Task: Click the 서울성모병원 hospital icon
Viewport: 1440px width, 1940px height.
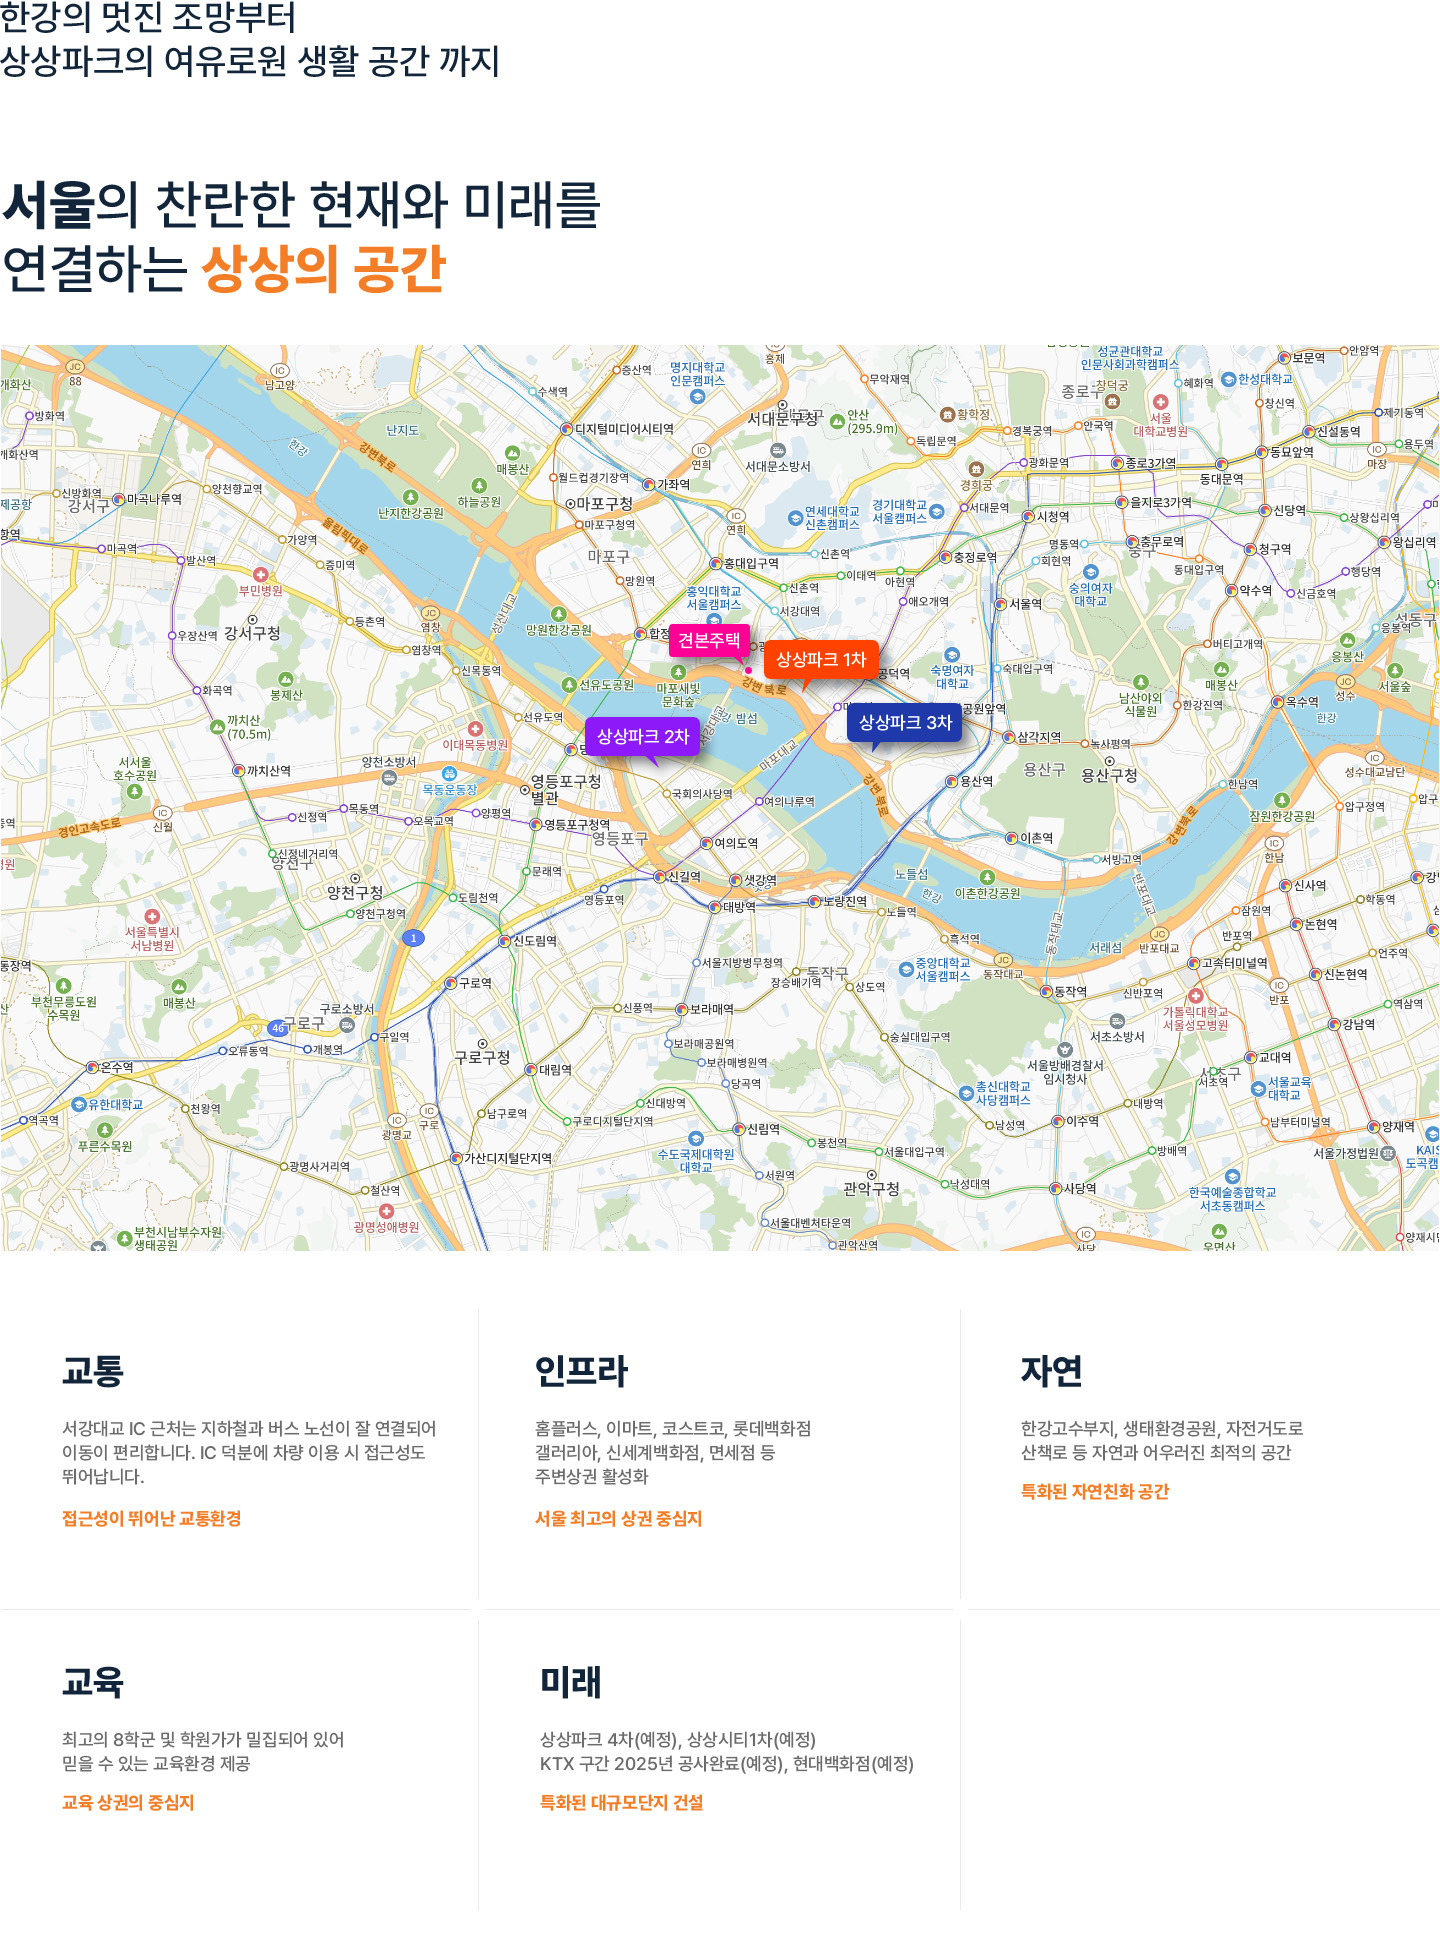Action: tap(1195, 996)
